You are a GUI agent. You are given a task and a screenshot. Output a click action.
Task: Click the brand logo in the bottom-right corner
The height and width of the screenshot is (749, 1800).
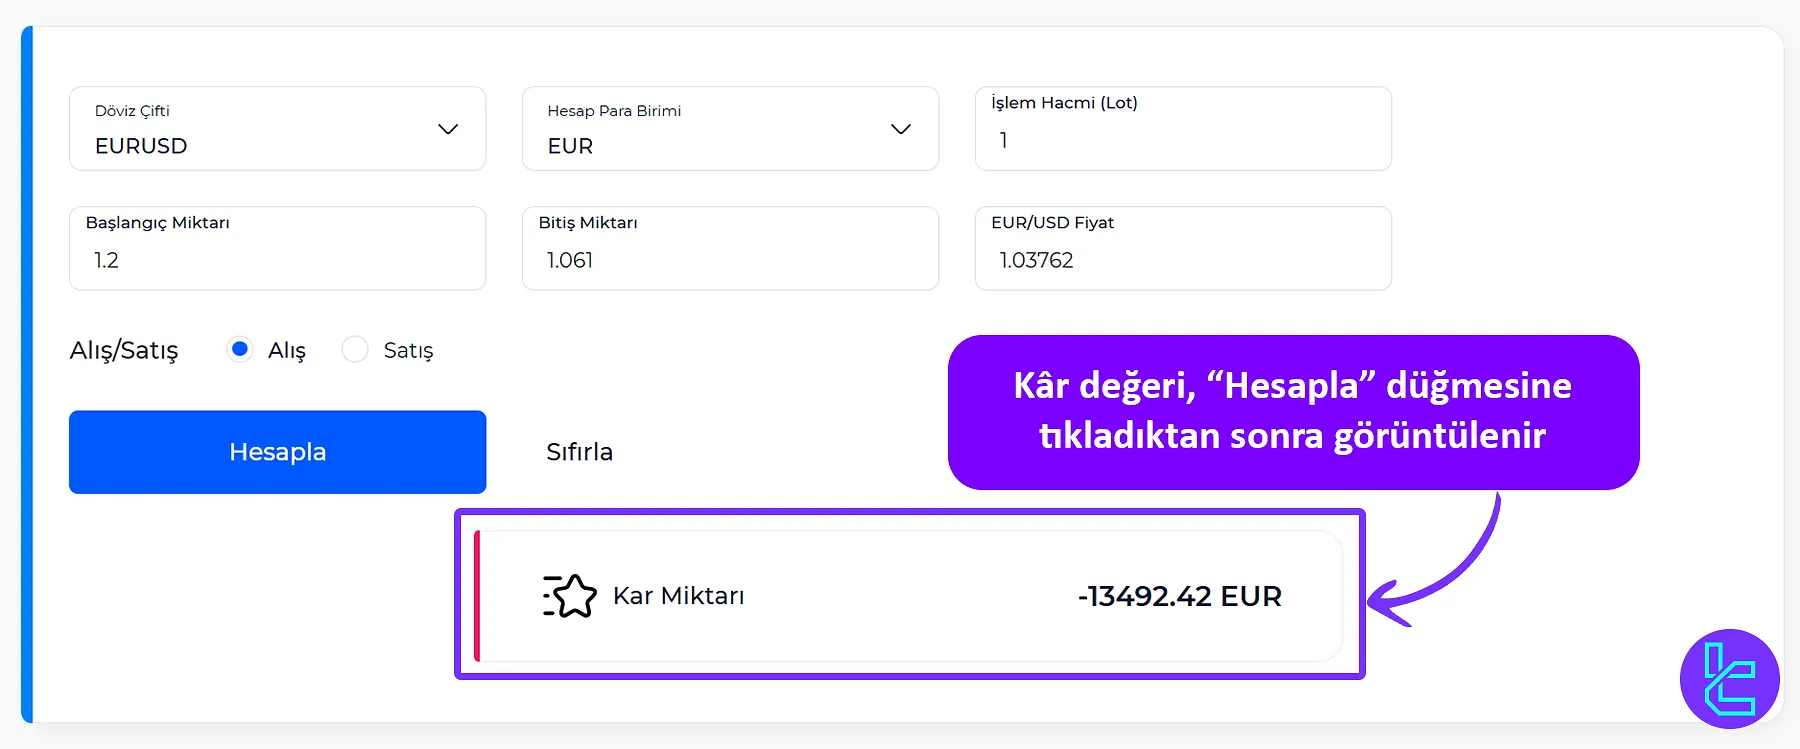pyautogui.click(x=1730, y=678)
